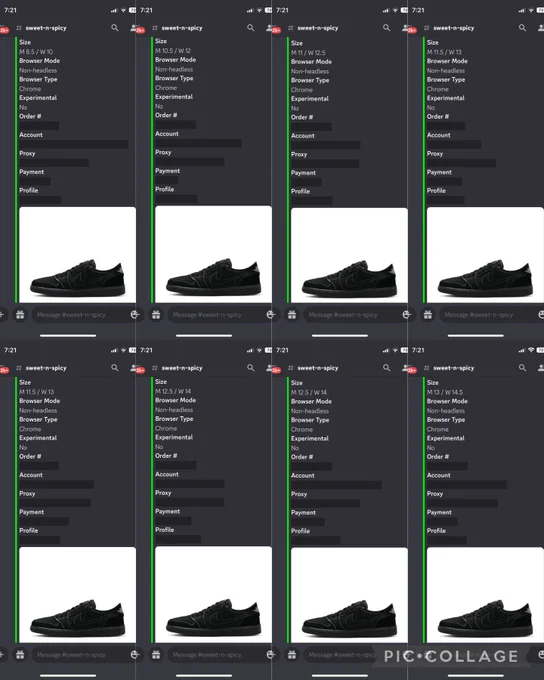Open shoe image in the M 8.5 / W 10 checkout
Image resolution: width=544 pixels, height=680 pixels.
click(x=78, y=255)
